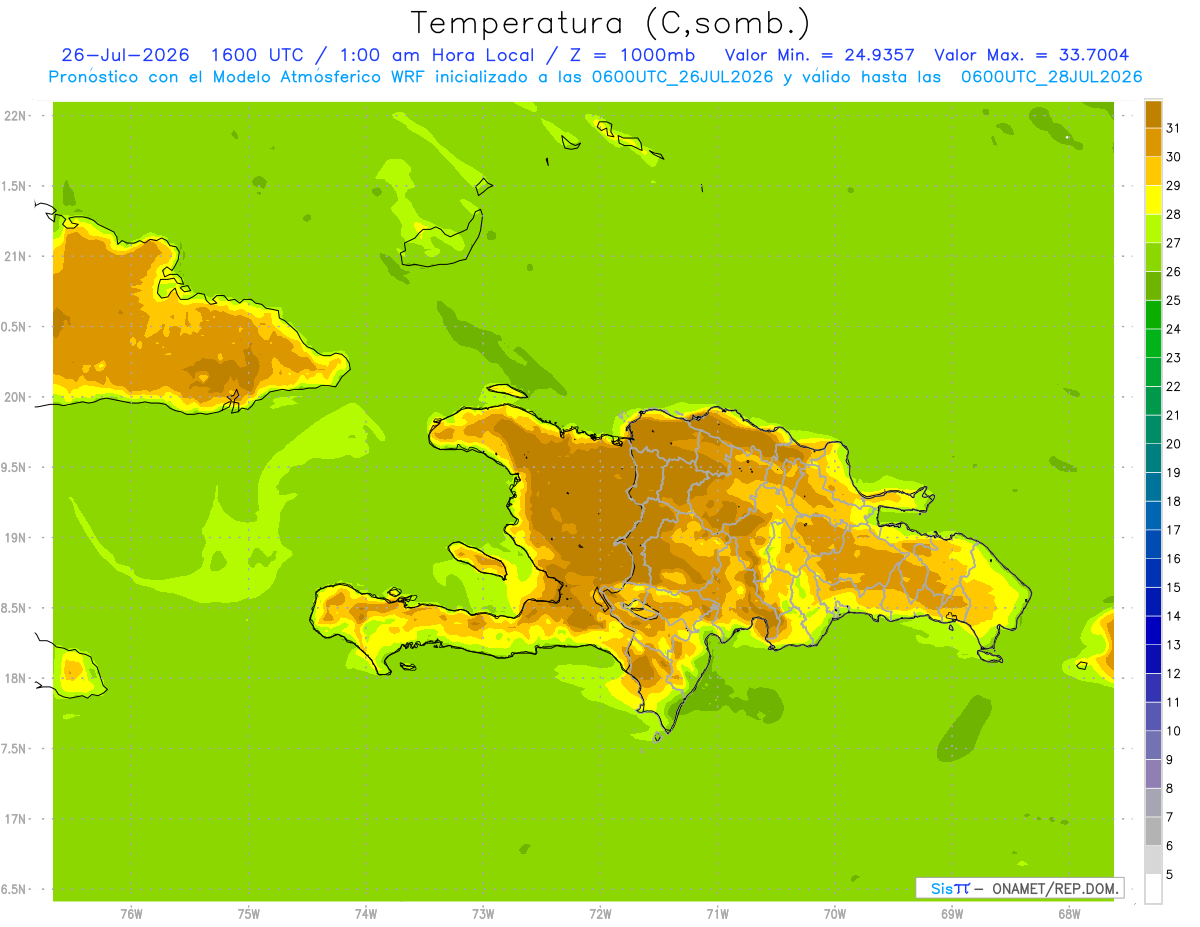Image resolution: width=1200 pixels, height=927 pixels.
Task: Click the "72W" longitude label
Action: point(600,914)
